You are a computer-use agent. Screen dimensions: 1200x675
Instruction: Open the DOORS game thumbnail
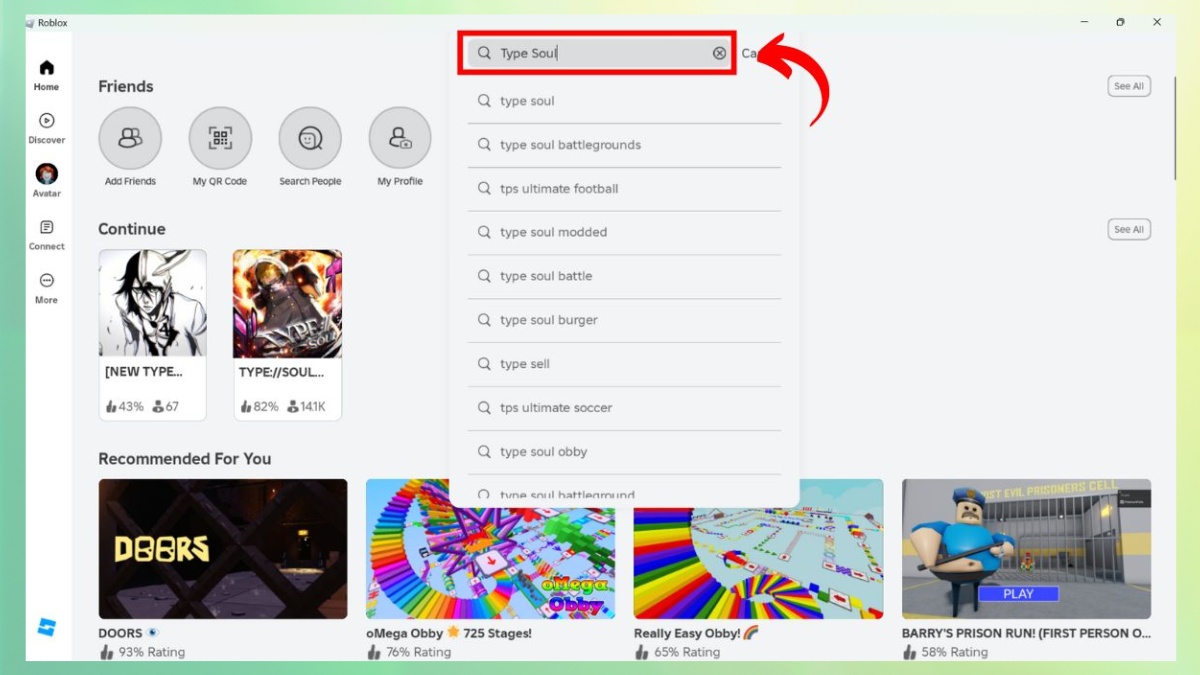coord(223,548)
